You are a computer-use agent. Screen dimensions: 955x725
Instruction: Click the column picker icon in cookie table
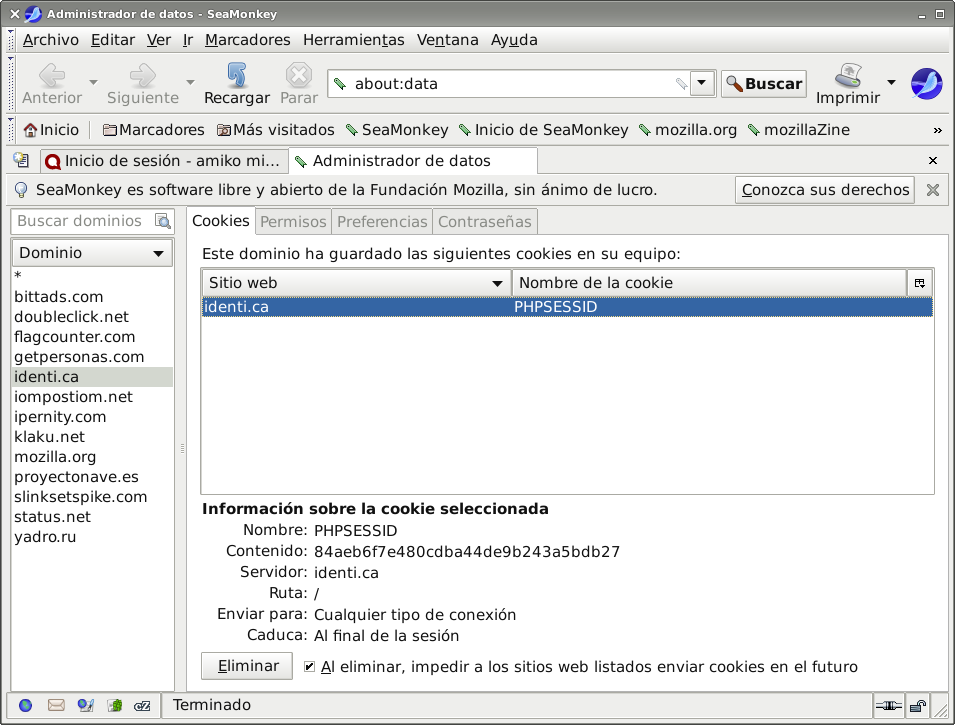click(919, 283)
